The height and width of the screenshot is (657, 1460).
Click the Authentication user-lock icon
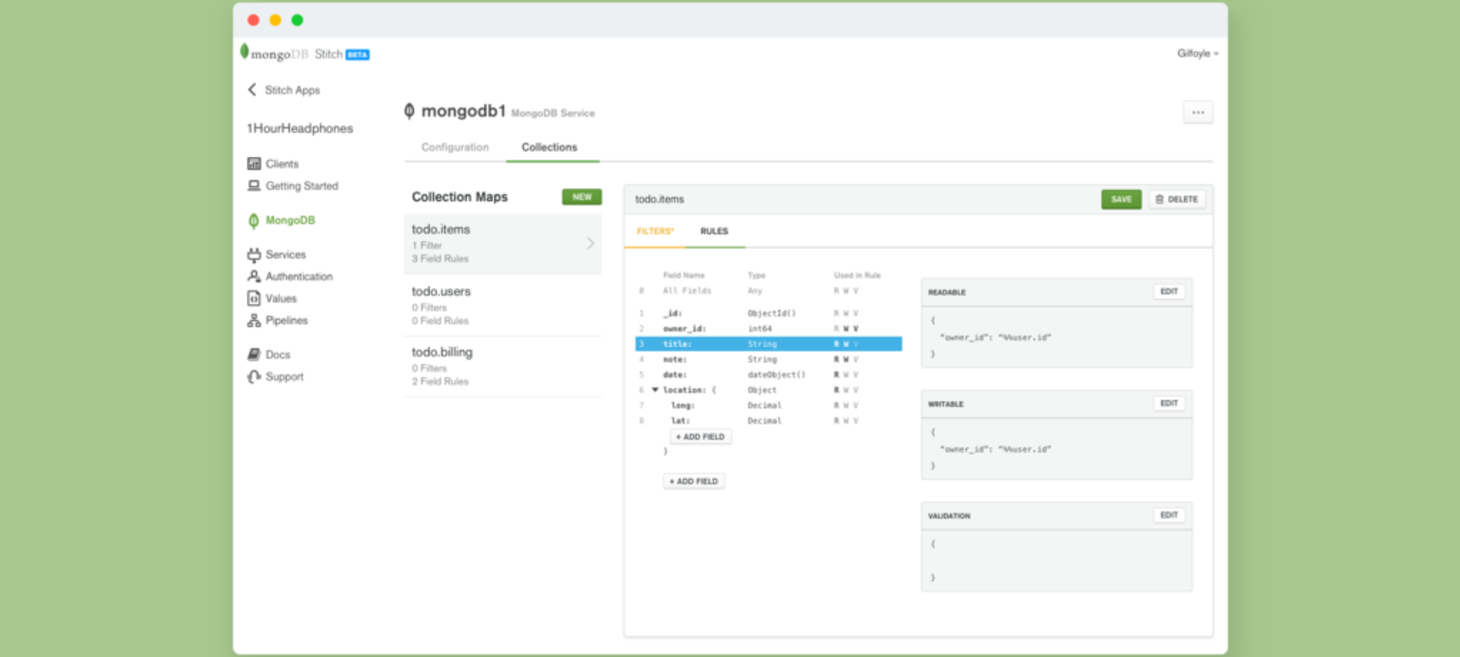[x=254, y=276]
